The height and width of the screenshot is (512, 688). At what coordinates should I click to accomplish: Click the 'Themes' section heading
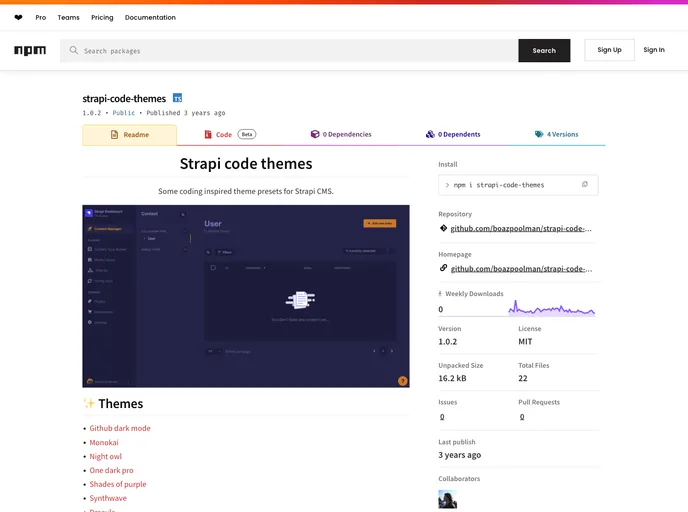(121, 404)
